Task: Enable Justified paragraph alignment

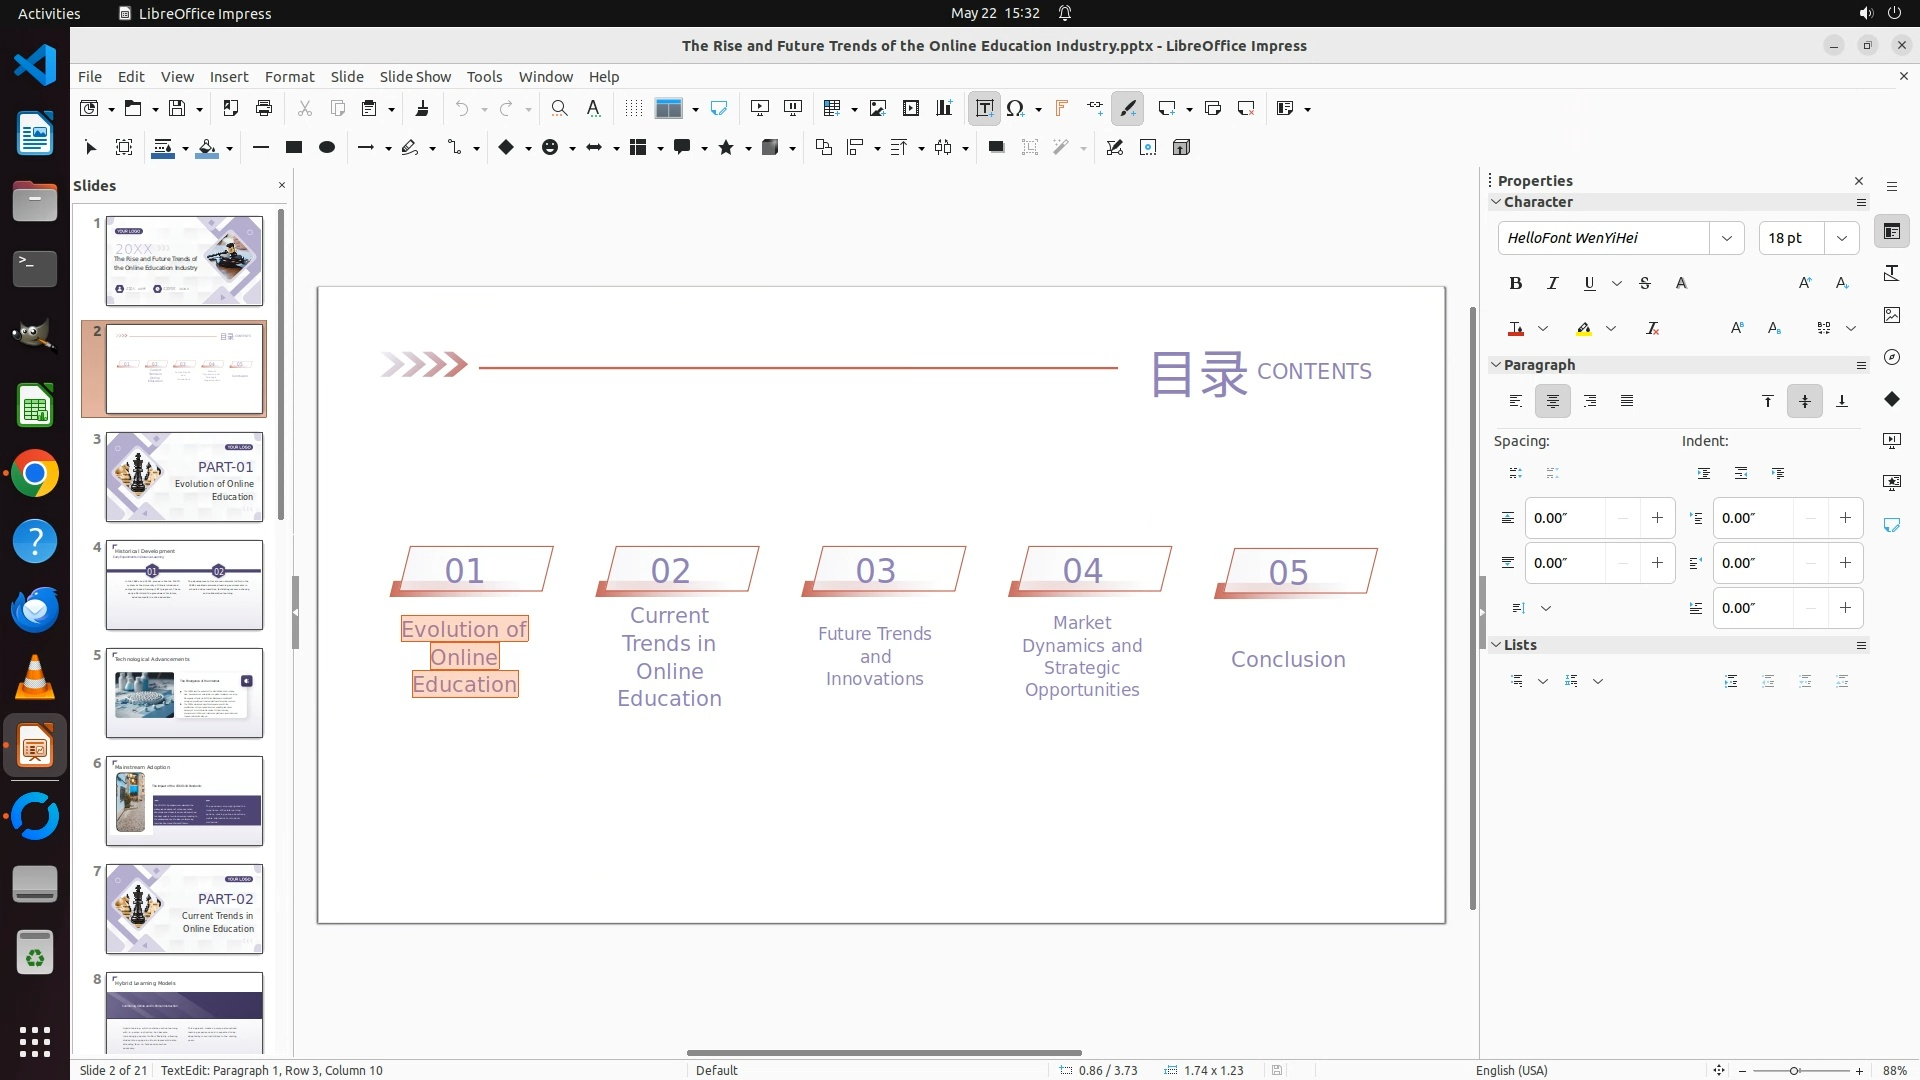Action: coord(1627,402)
